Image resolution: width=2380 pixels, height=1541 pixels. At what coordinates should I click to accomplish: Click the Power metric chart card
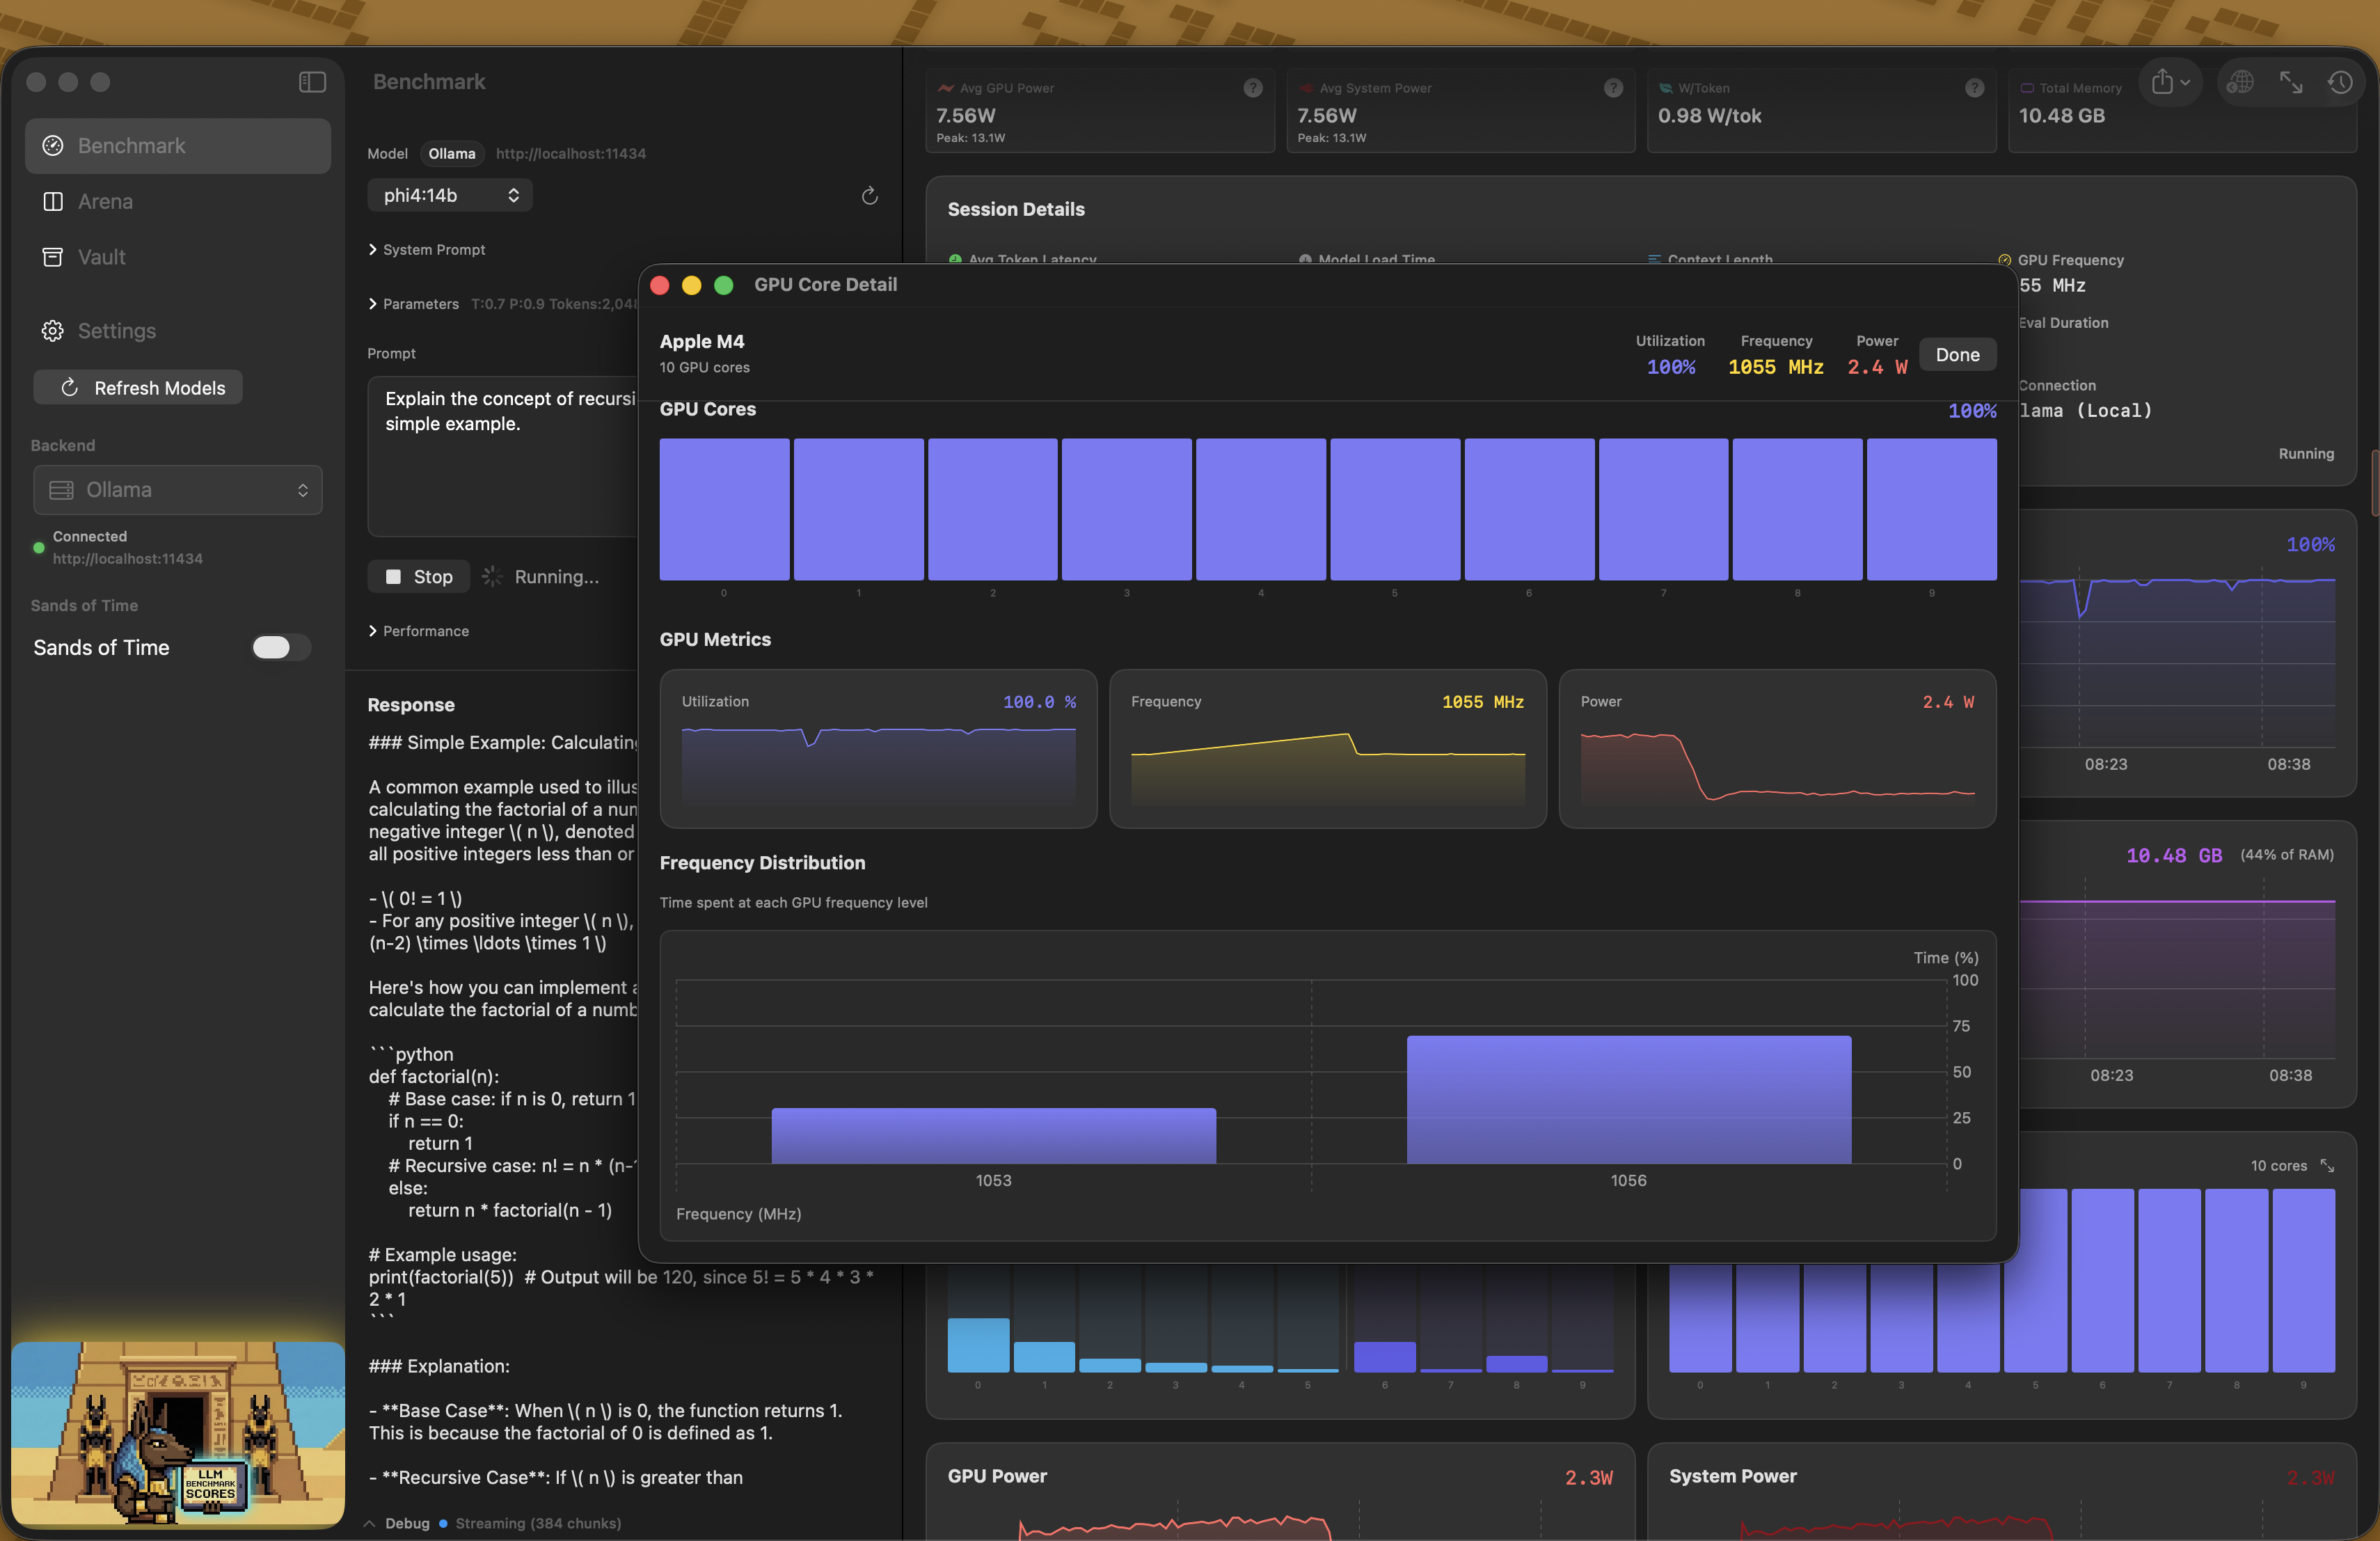(x=1777, y=749)
